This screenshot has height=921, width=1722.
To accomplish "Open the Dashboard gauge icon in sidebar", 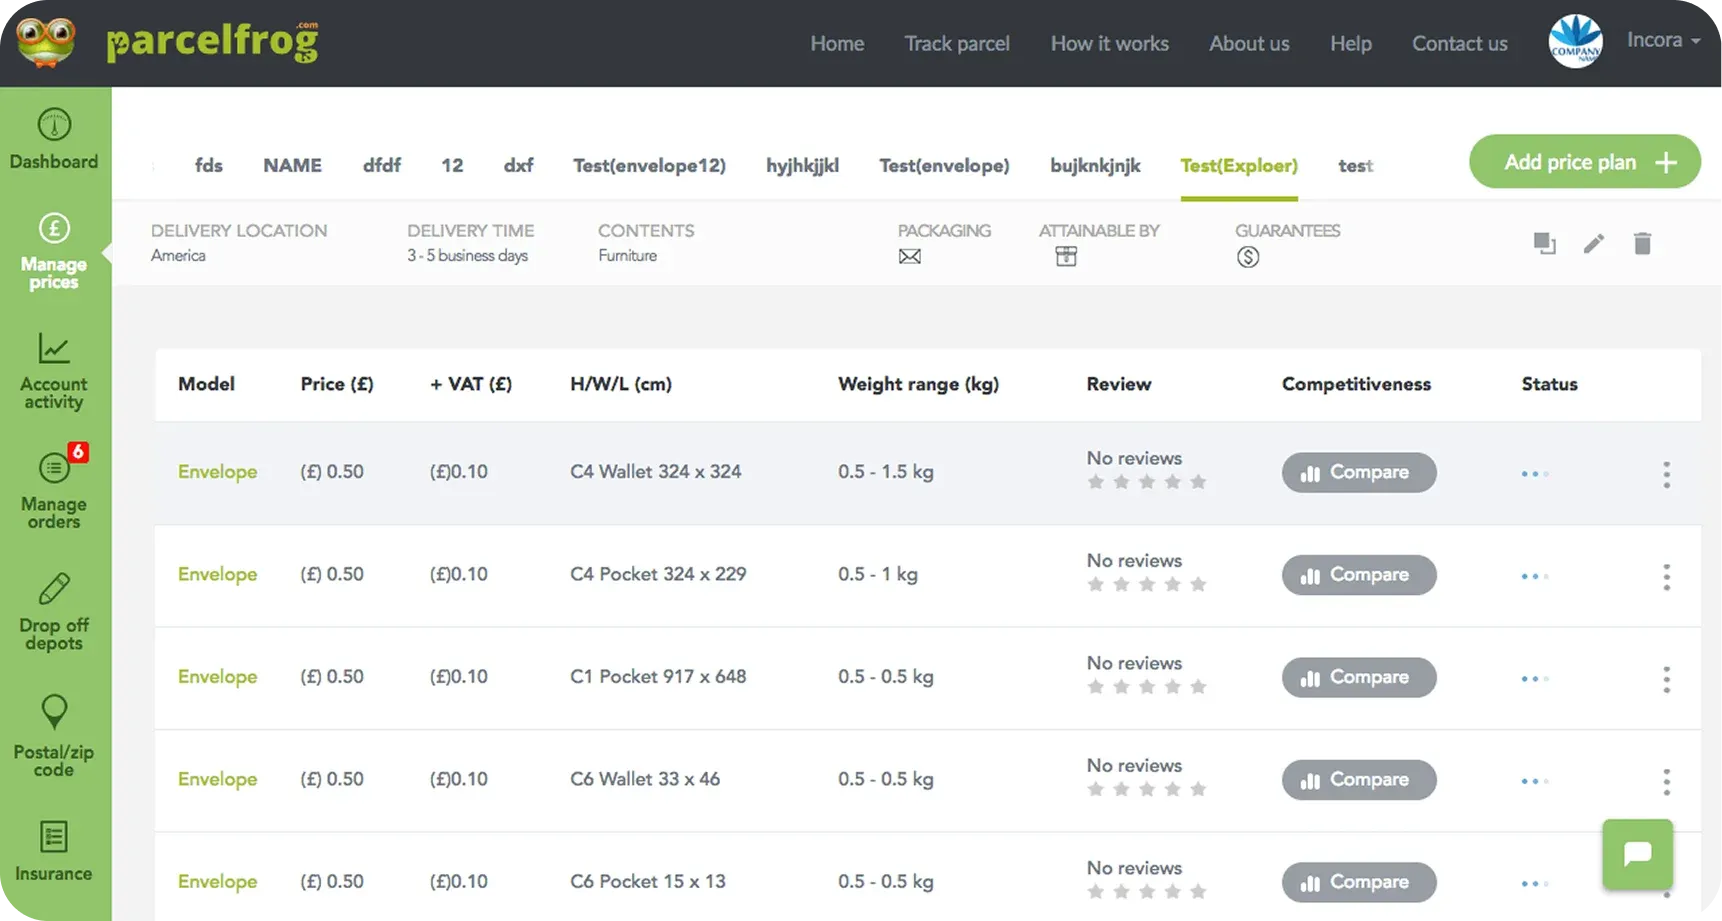I will click(x=54, y=126).
